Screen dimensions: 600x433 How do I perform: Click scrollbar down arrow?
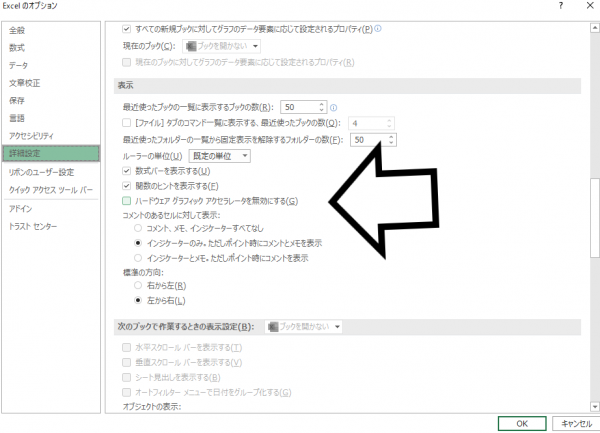click(595, 407)
